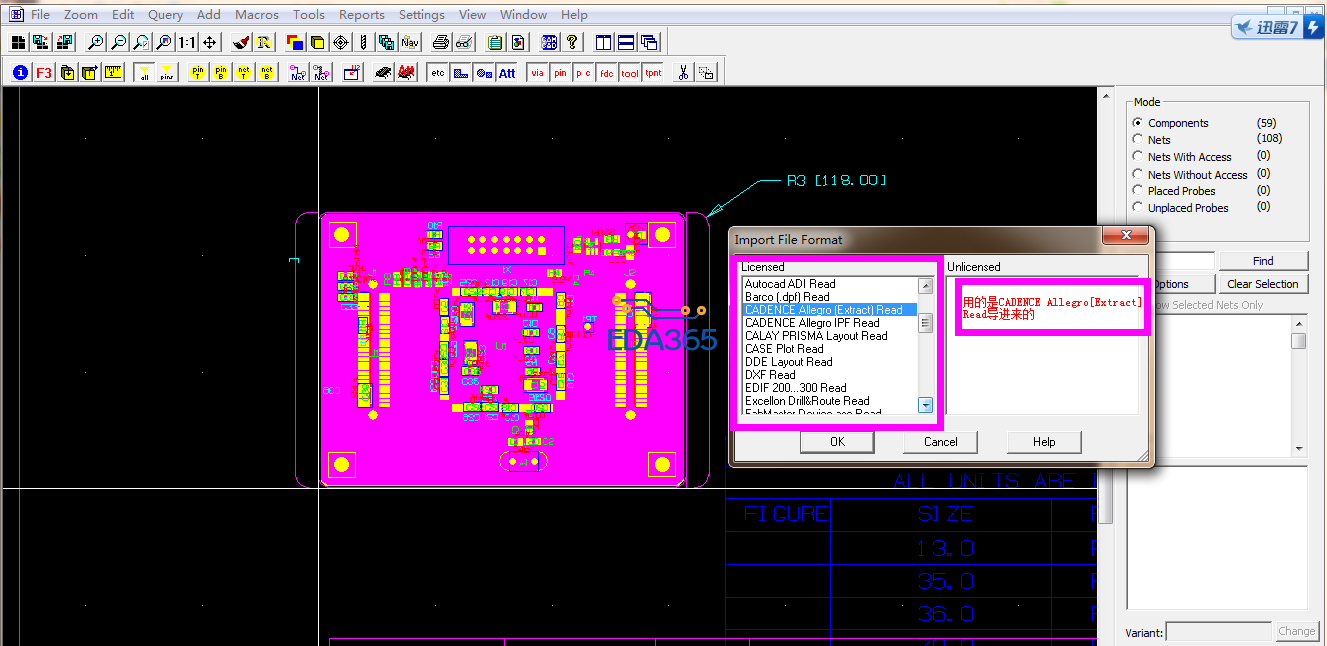This screenshot has width=1327, height=646.
Task: Click the F3 toolbar button
Action: [x=44, y=73]
